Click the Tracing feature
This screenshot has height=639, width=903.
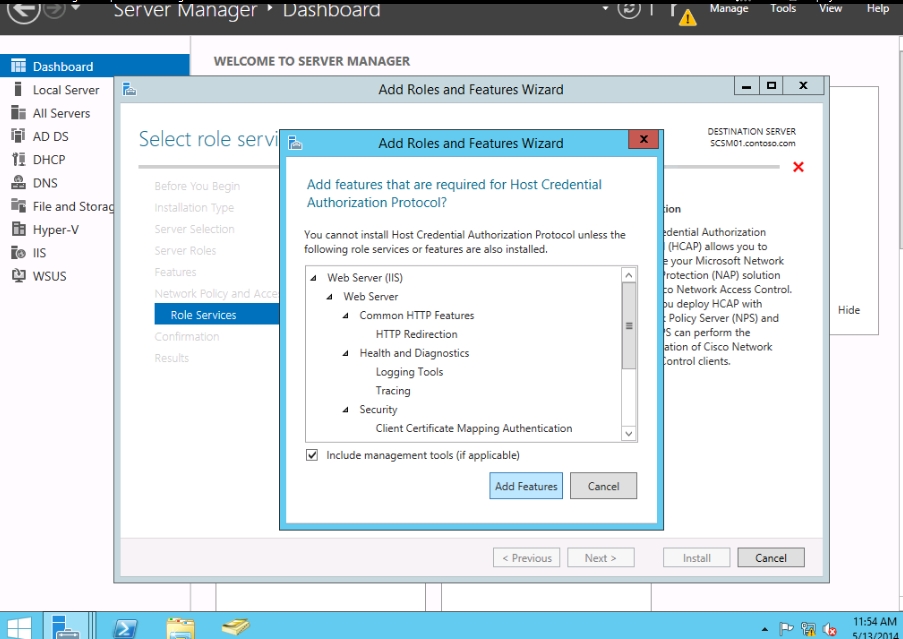[x=393, y=391]
